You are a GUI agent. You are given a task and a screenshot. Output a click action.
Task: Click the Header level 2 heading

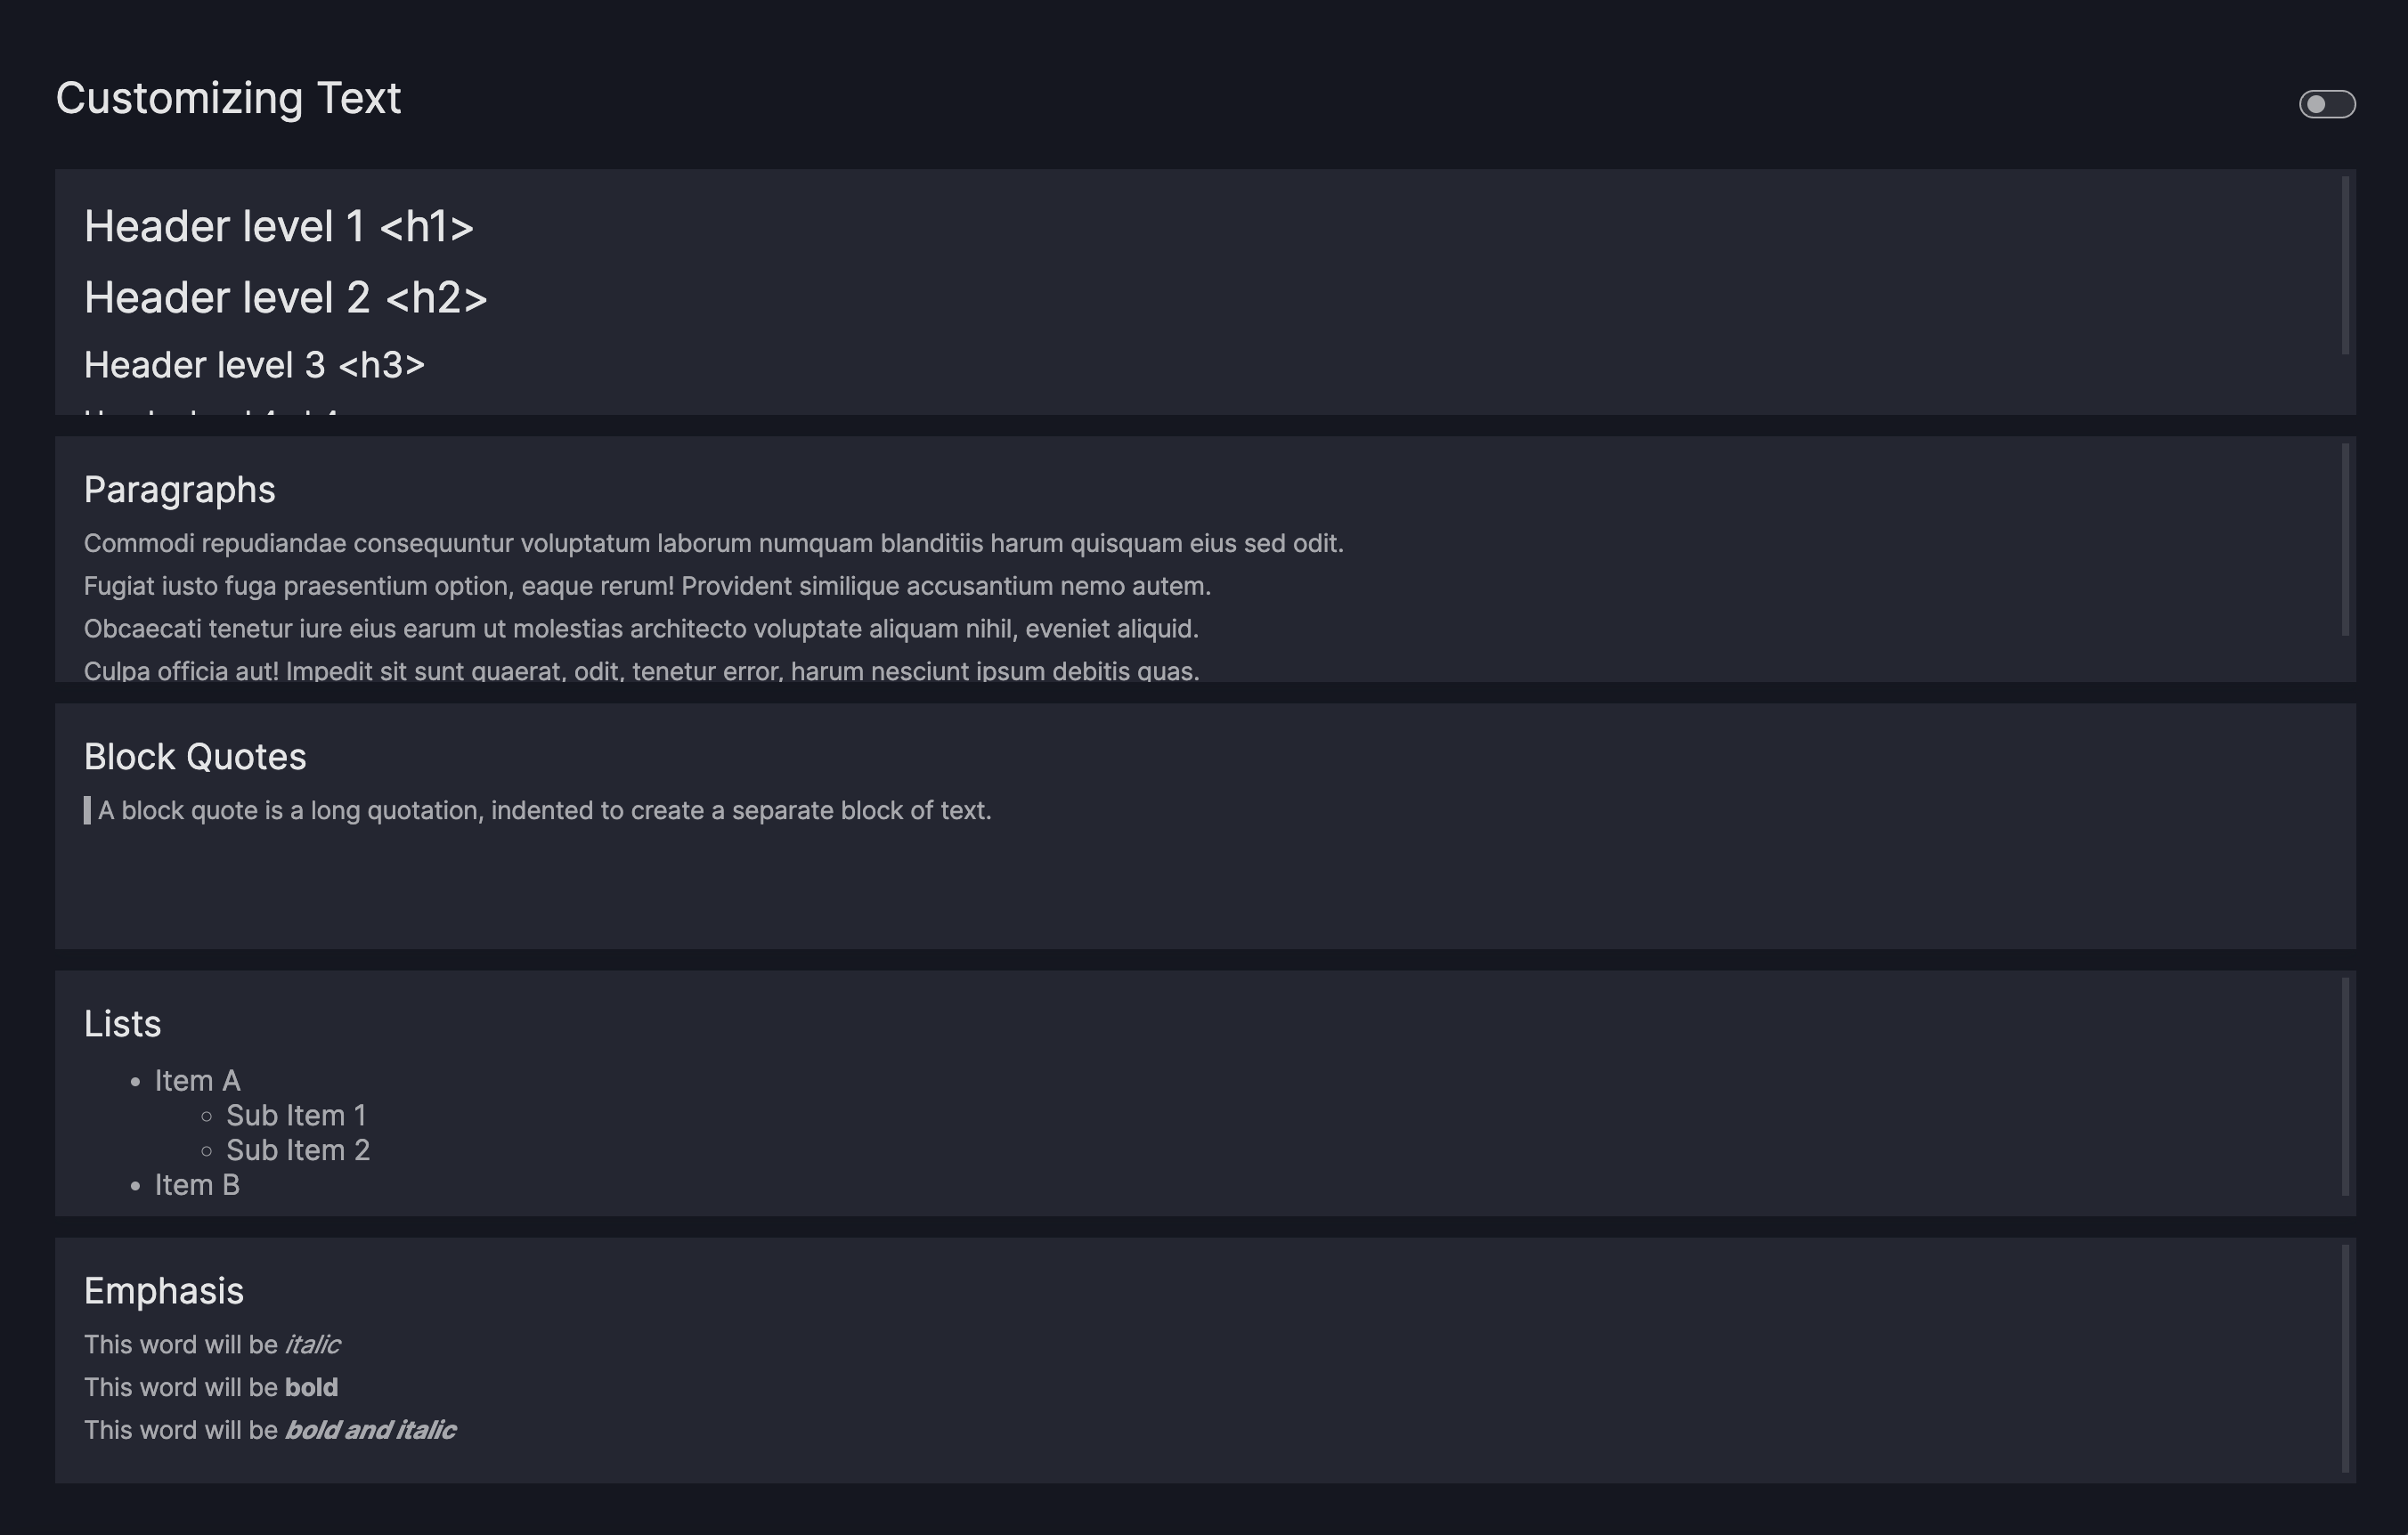[285, 298]
